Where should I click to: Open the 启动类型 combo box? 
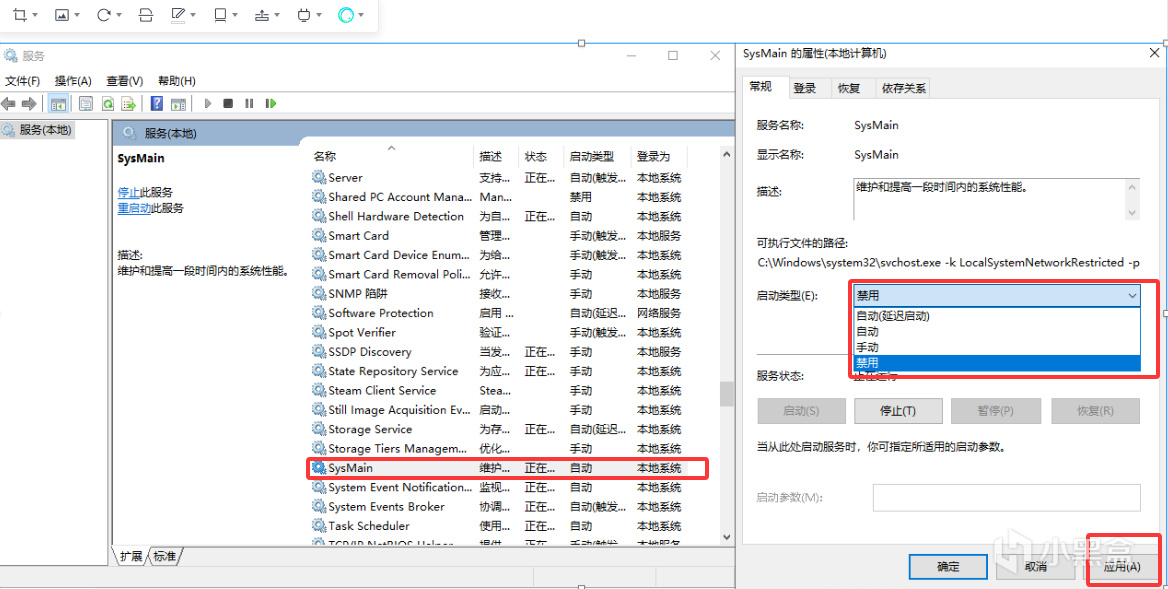tap(997, 296)
